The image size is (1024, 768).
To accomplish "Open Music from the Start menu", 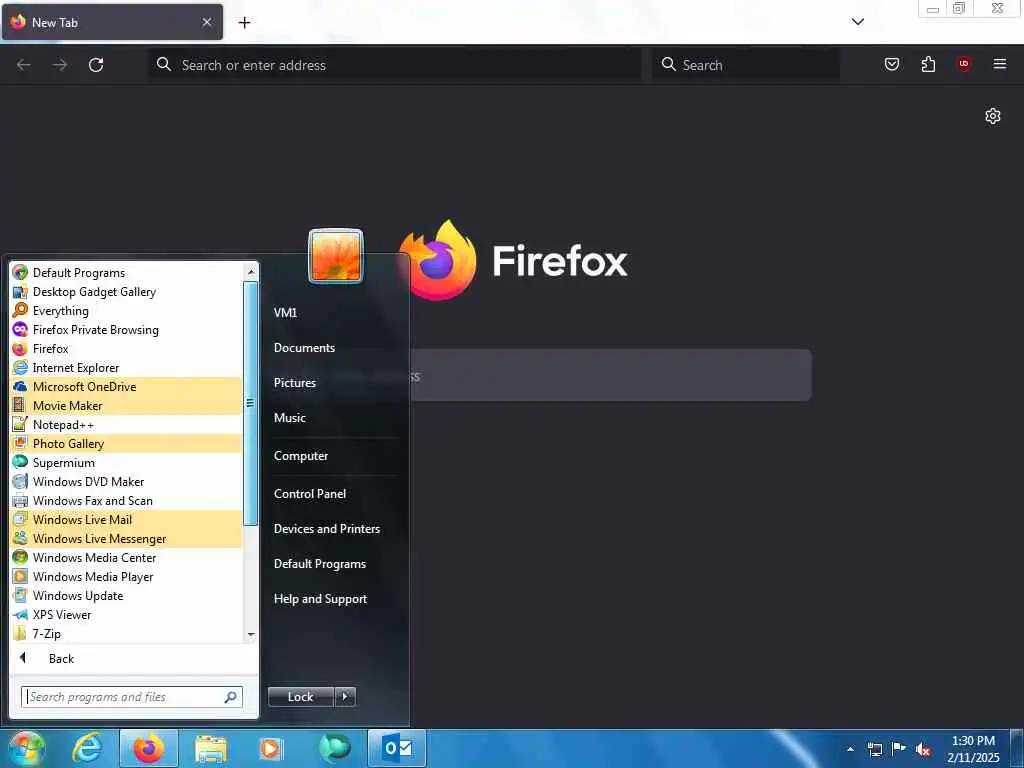I will [x=289, y=417].
